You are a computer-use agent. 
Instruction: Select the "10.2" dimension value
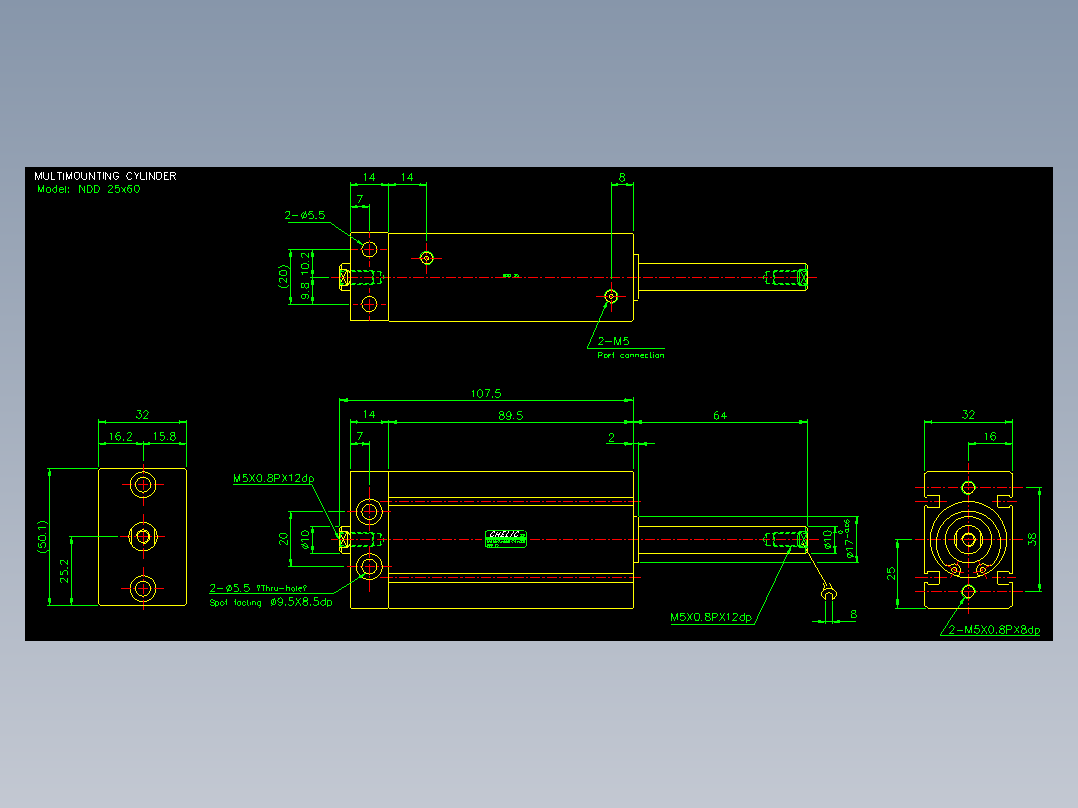point(305,263)
